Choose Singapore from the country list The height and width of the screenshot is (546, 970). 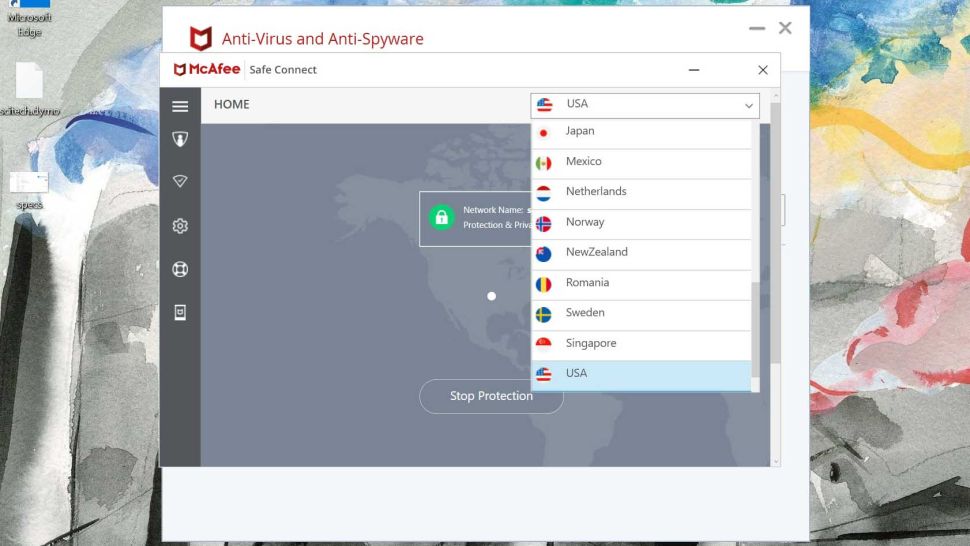642,344
